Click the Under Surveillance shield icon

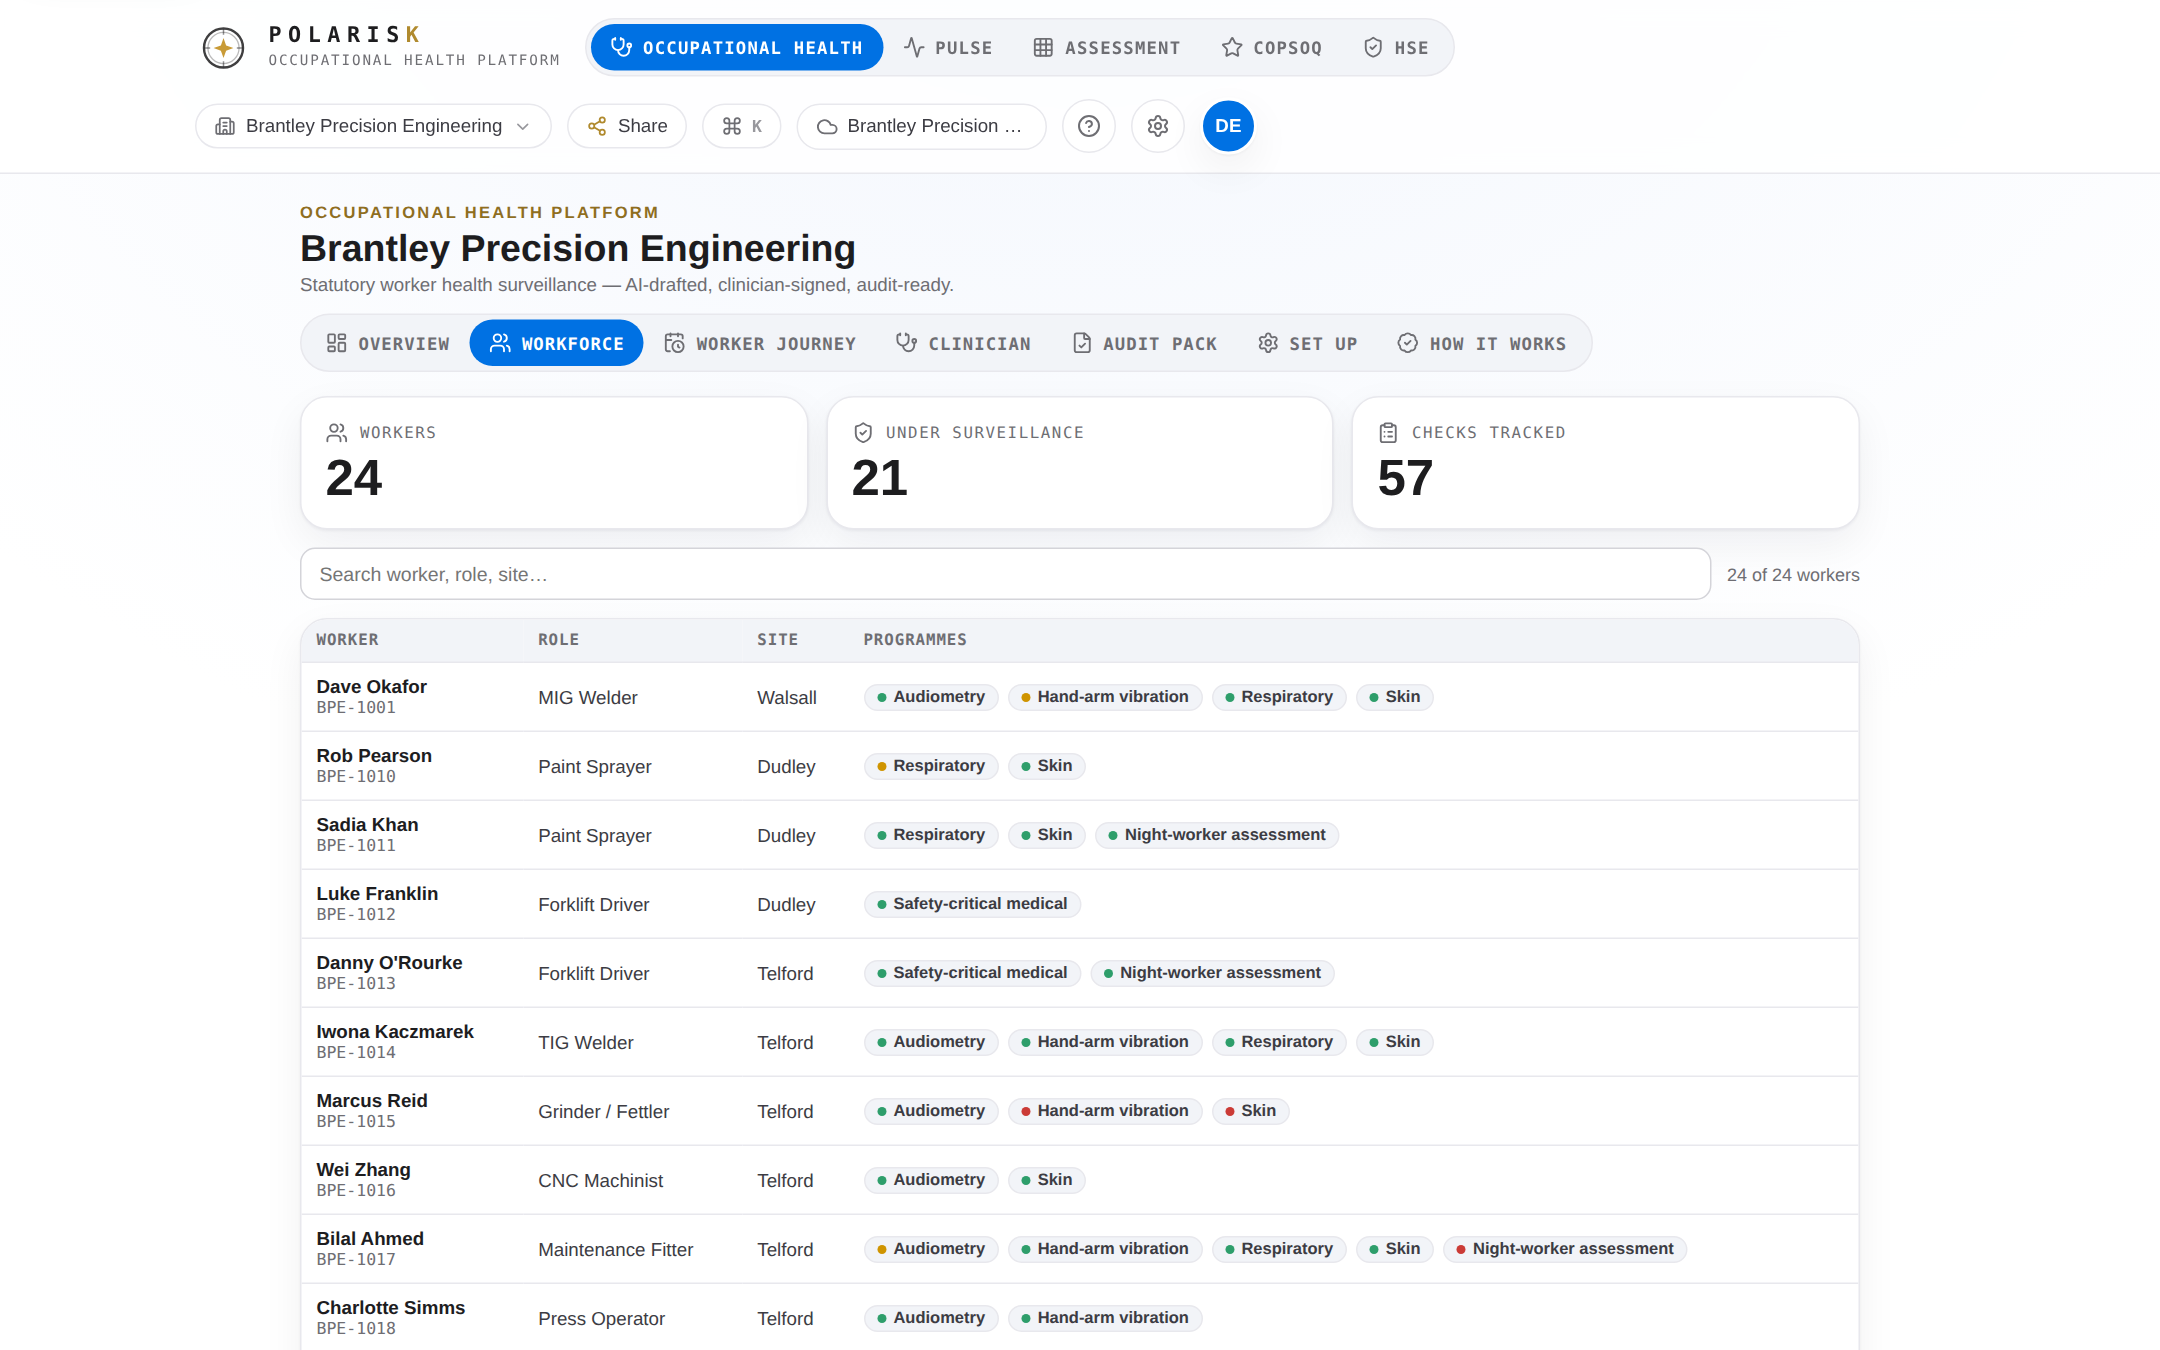(x=863, y=433)
